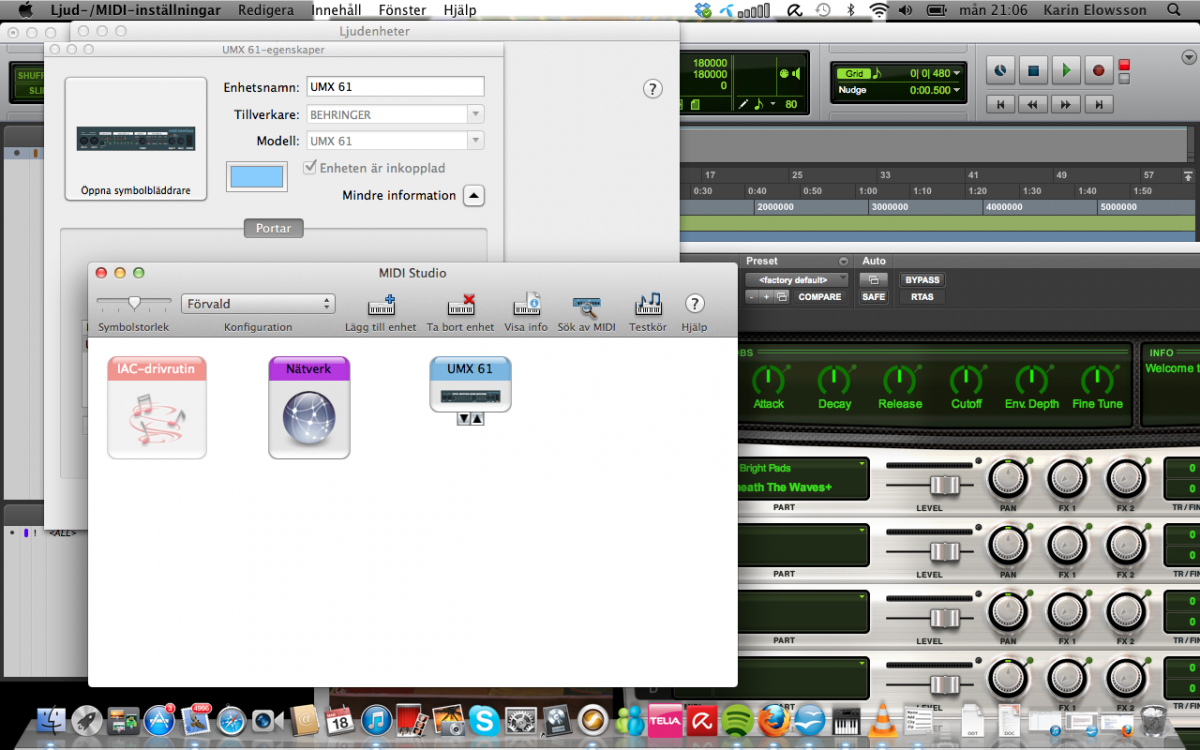Adjust the Fine Tune knob
The image size is (1200, 750).
pos(1097,380)
